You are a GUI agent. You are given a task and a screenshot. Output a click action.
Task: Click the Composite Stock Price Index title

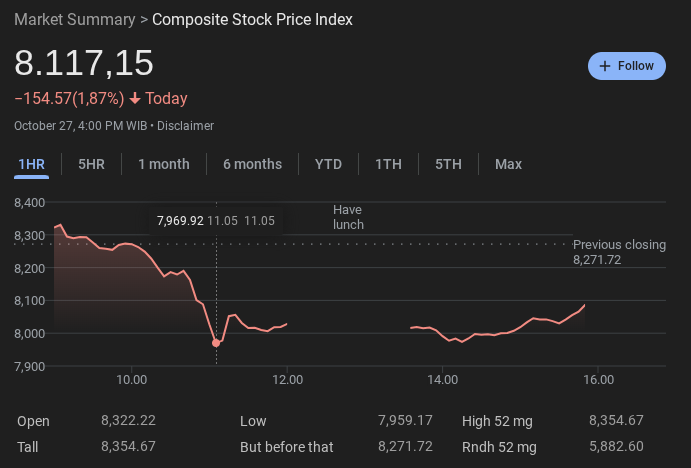point(252,19)
